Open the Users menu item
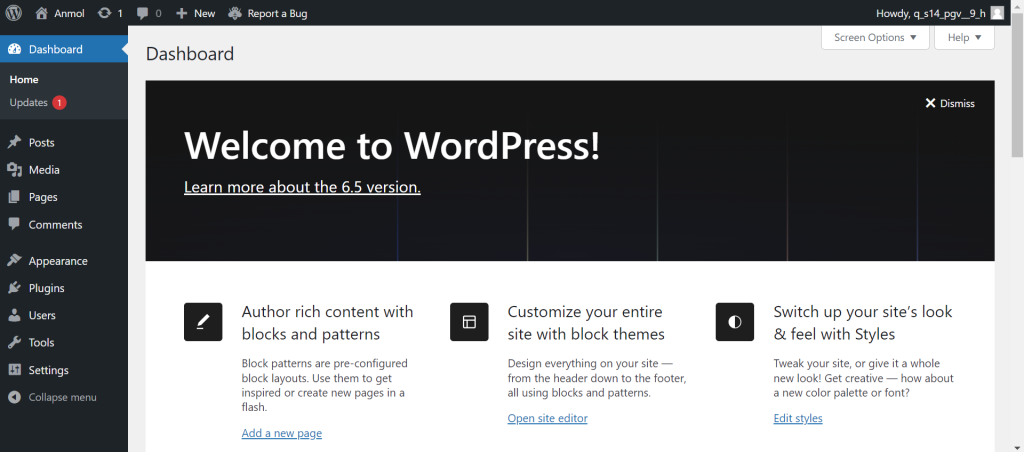The width and height of the screenshot is (1024, 452). click(64, 315)
